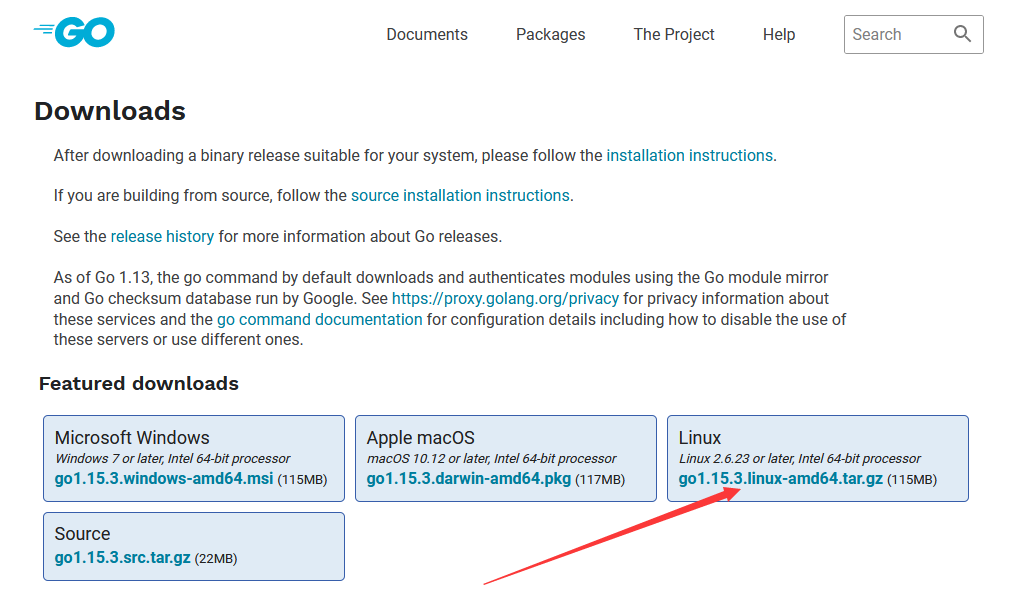Download go1.15.3.darwin-amd64.pkg
Image resolution: width=1009 pixels, height=602 pixels.
click(x=468, y=479)
